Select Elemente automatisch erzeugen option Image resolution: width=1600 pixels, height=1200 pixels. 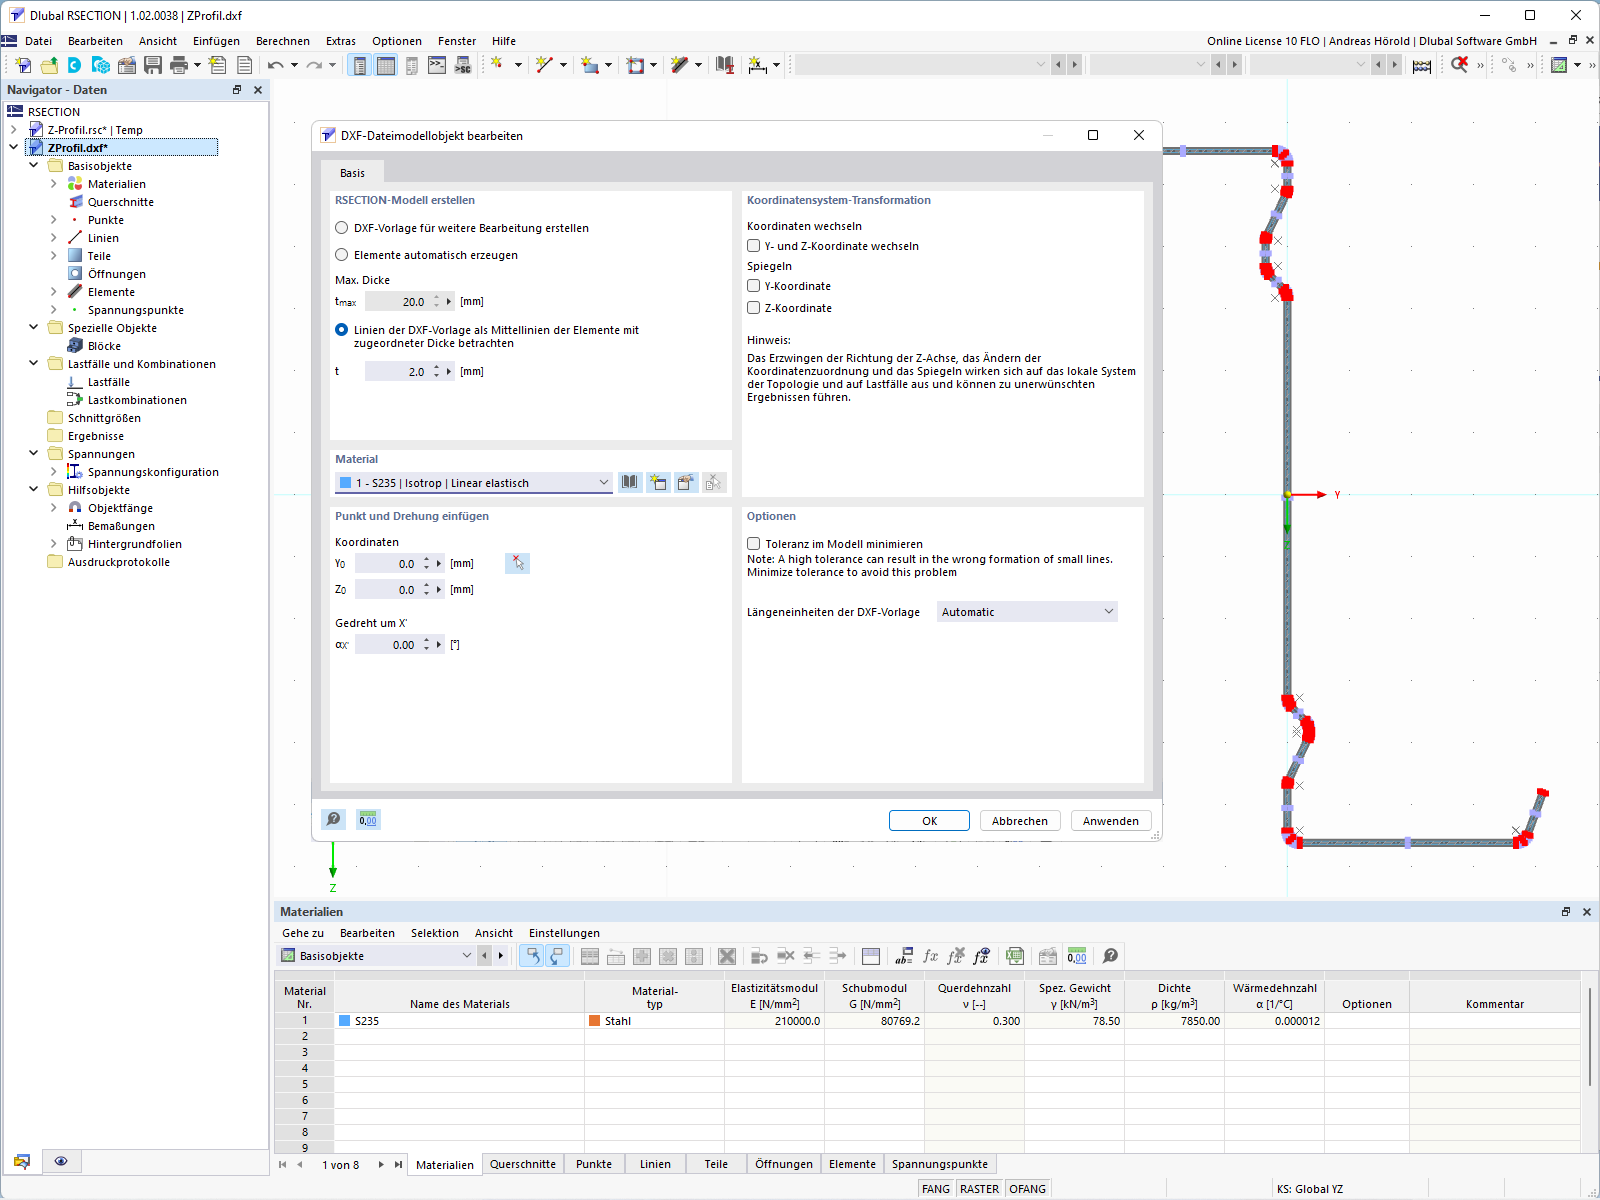[x=342, y=255]
